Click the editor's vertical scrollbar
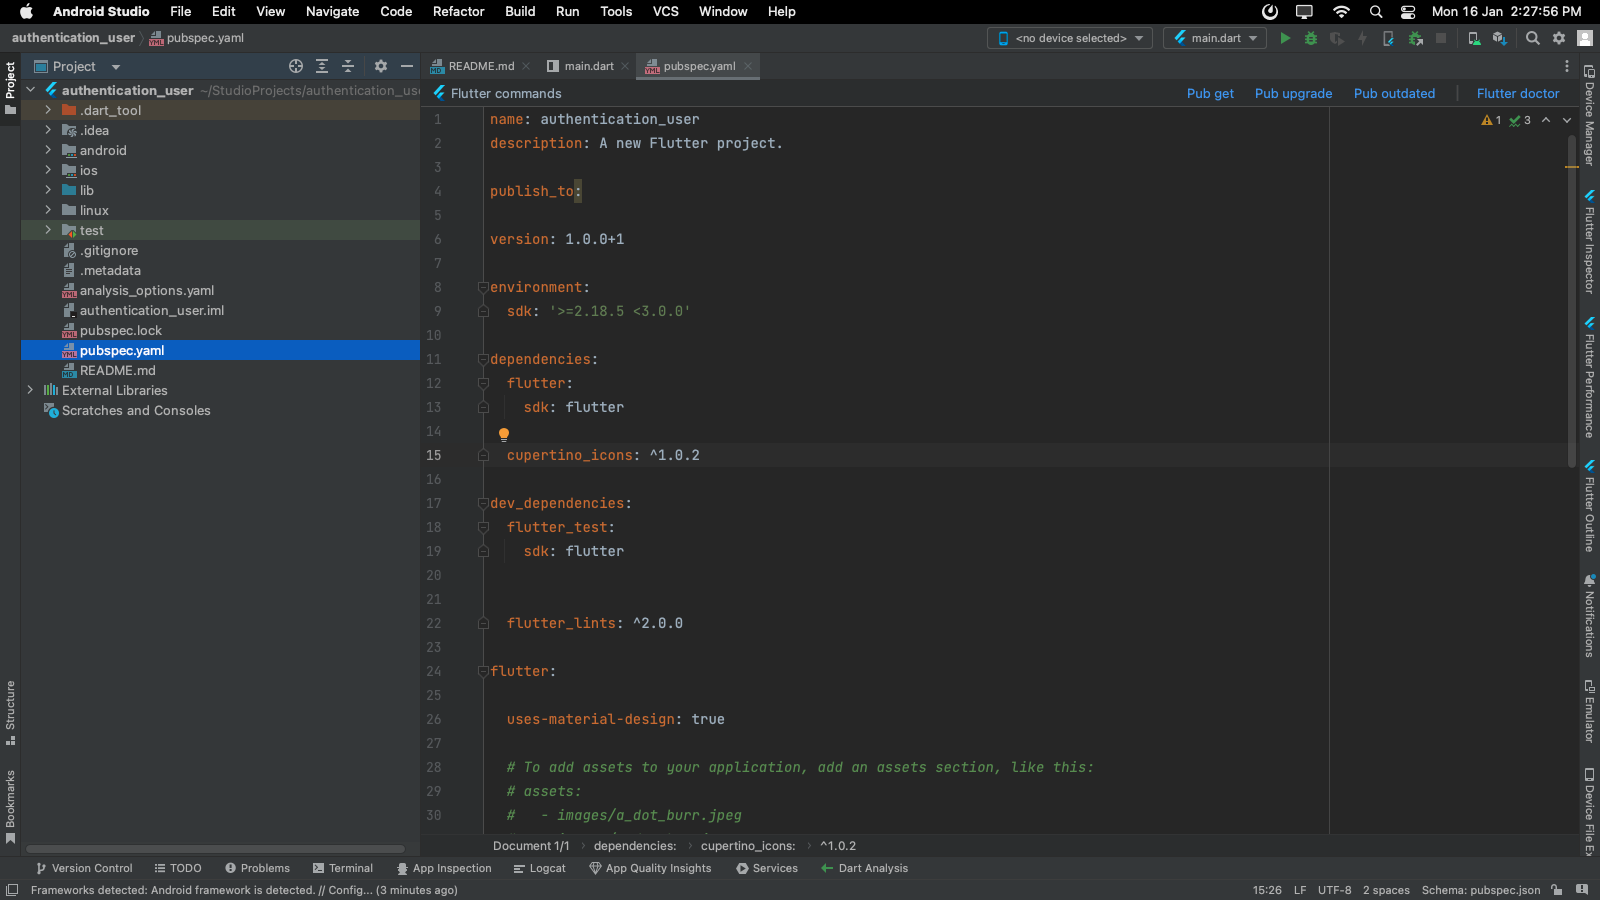 pos(1572,300)
